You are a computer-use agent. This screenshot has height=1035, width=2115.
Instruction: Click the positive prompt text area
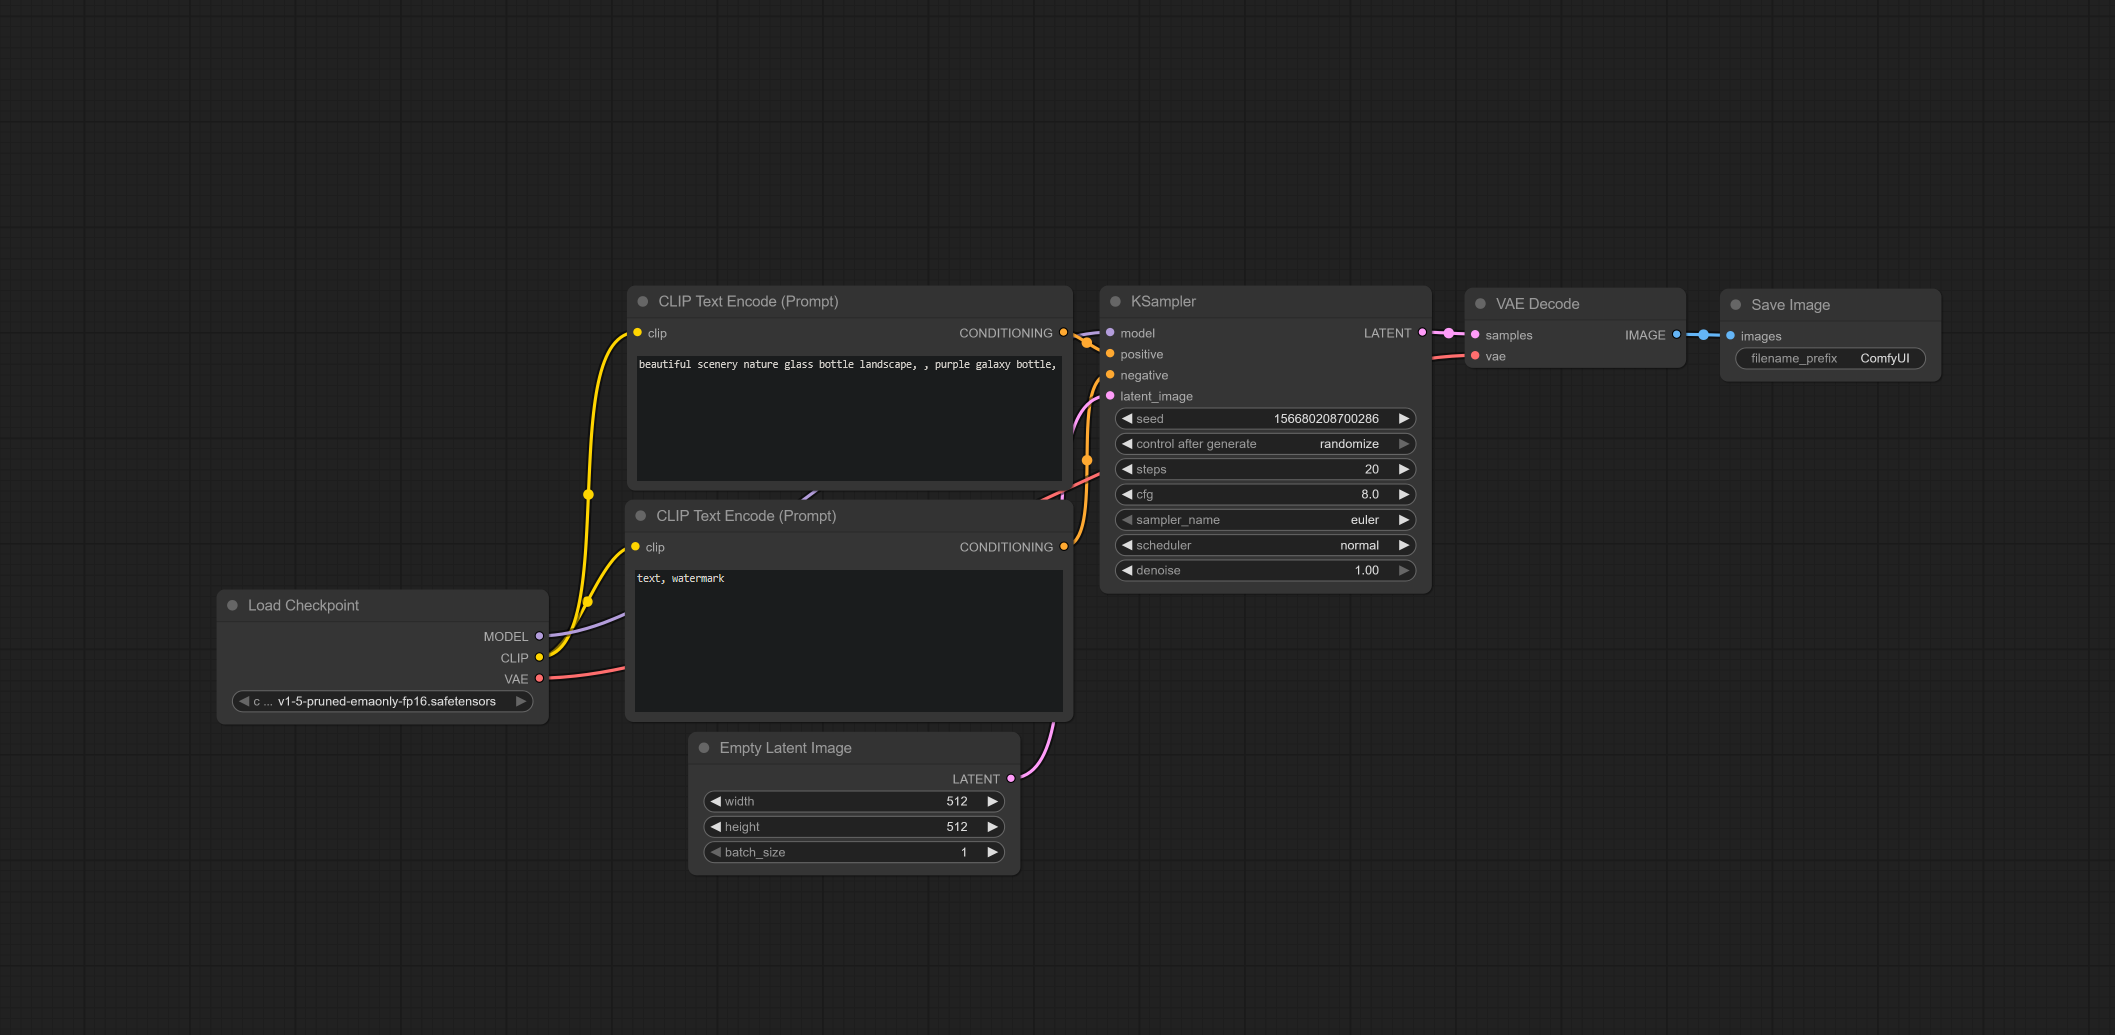coord(849,417)
